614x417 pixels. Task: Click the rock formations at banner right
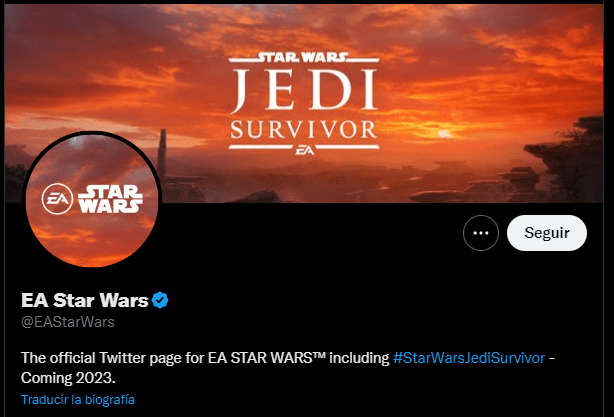click(x=564, y=157)
